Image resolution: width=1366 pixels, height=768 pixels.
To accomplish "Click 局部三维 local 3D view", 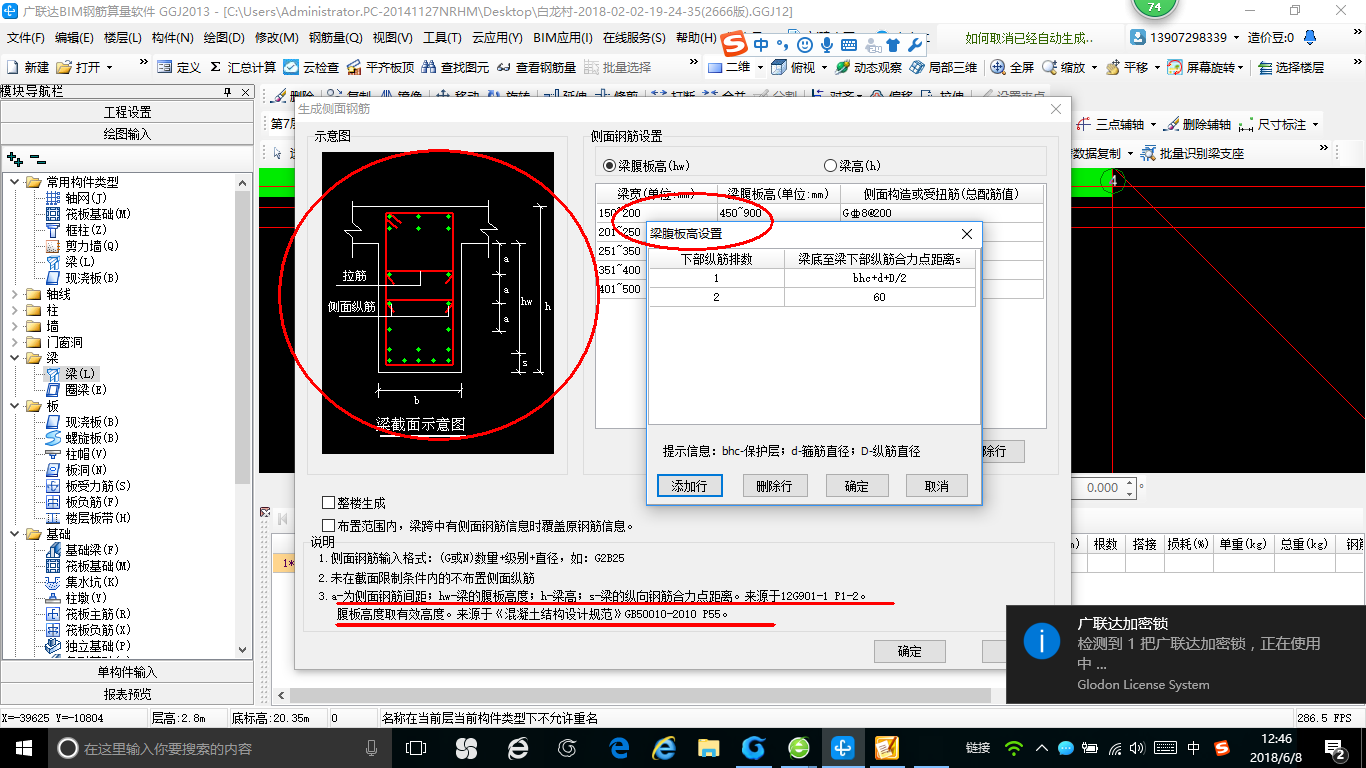I will point(943,67).
